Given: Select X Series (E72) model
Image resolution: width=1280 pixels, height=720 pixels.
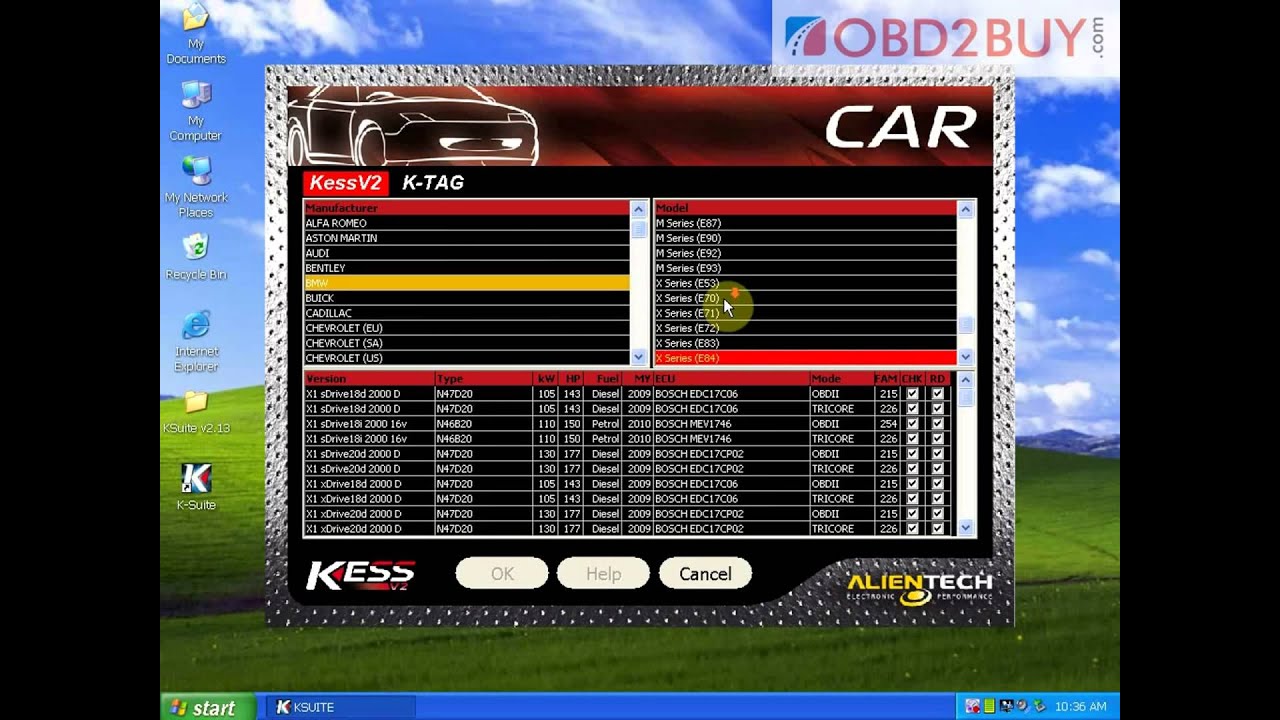Looking at the screenshot, I should (805, 328).
